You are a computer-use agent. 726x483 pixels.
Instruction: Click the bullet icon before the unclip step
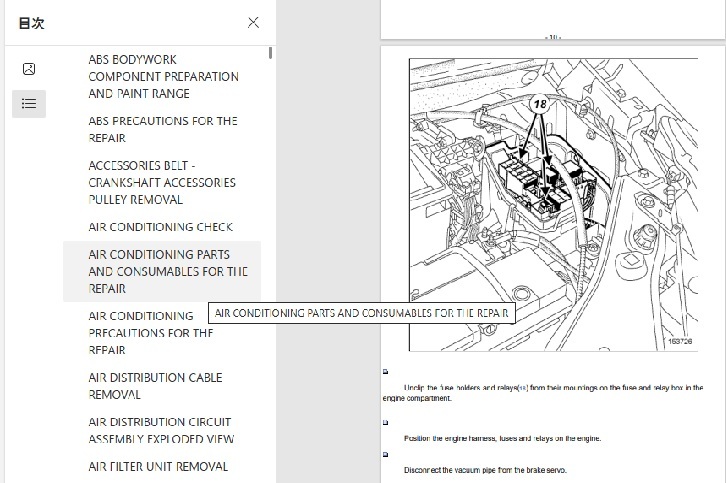(x=385, y=371)
